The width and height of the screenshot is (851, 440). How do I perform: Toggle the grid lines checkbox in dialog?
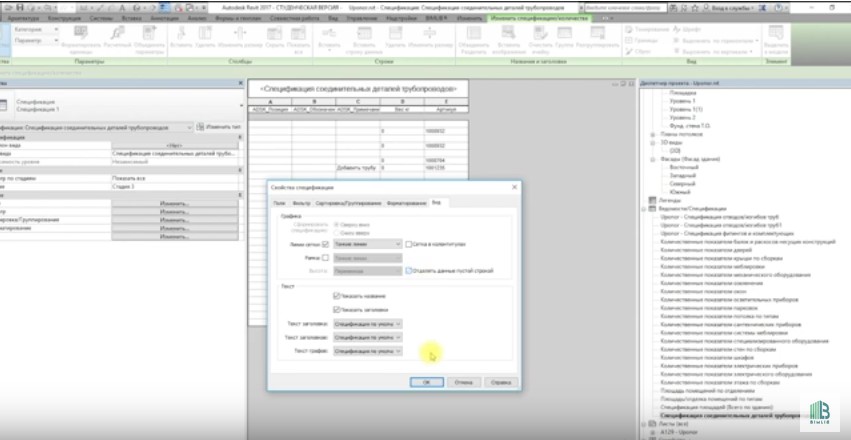(x=326, y=244)
